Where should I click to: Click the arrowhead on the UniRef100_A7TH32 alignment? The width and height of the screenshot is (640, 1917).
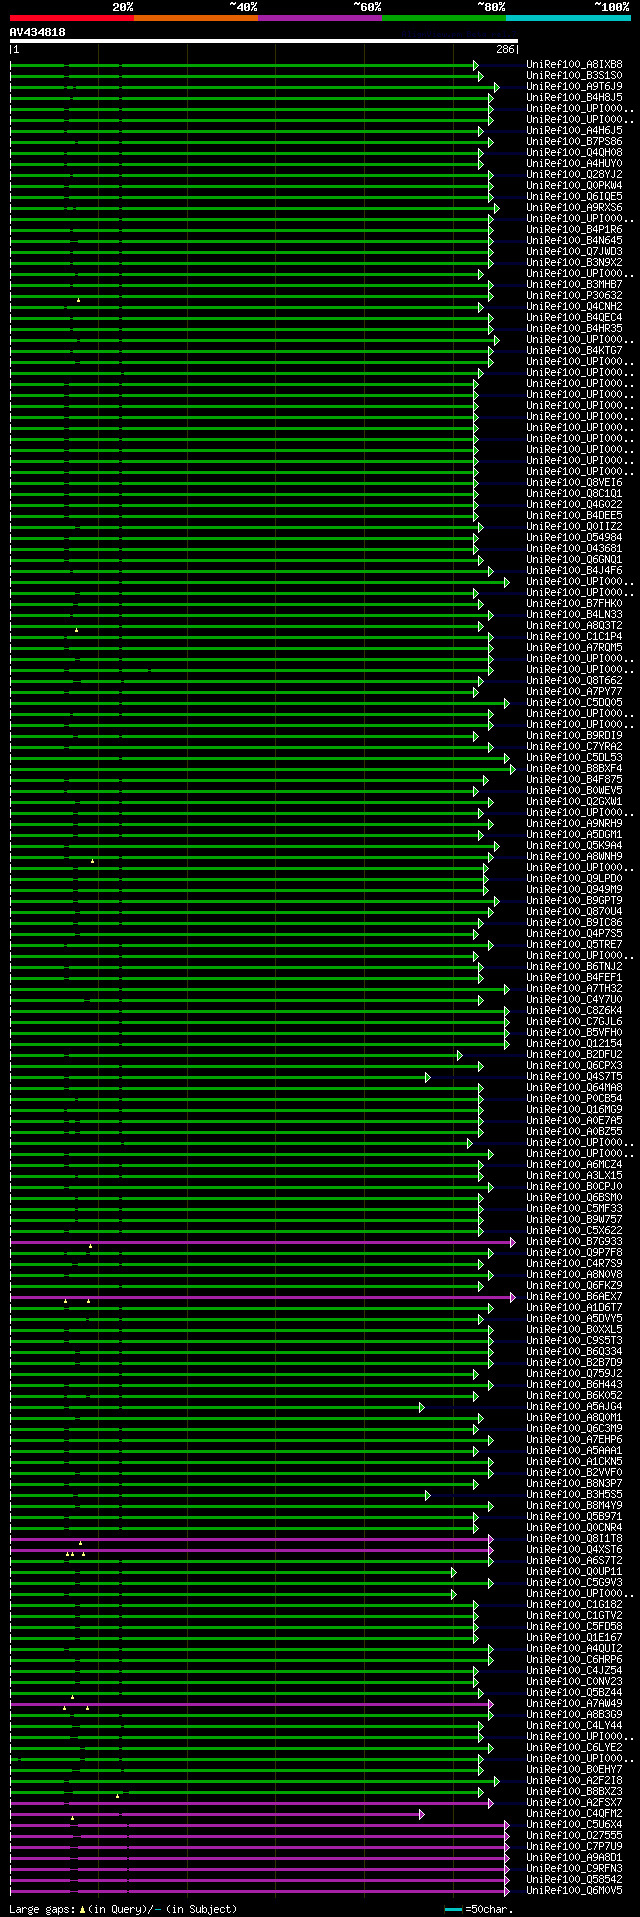507,989
